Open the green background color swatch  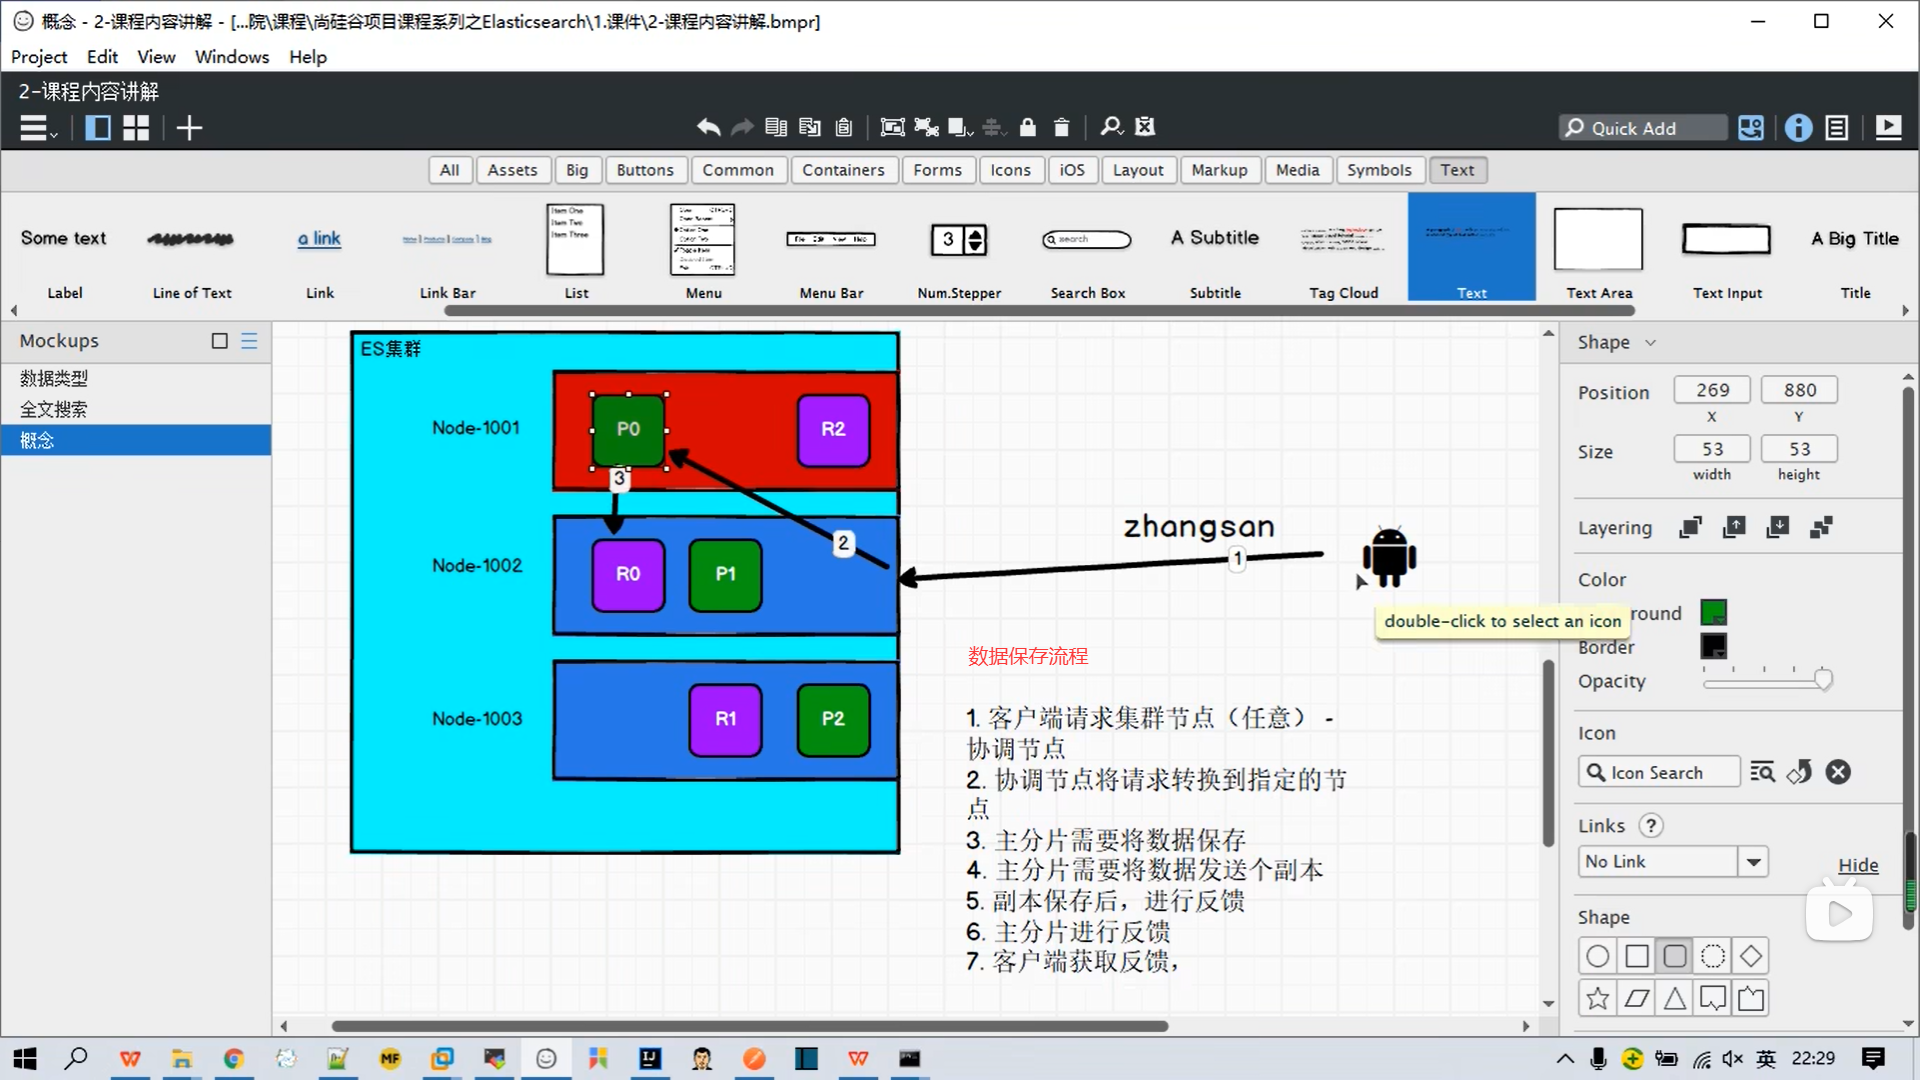(1713, 612)
